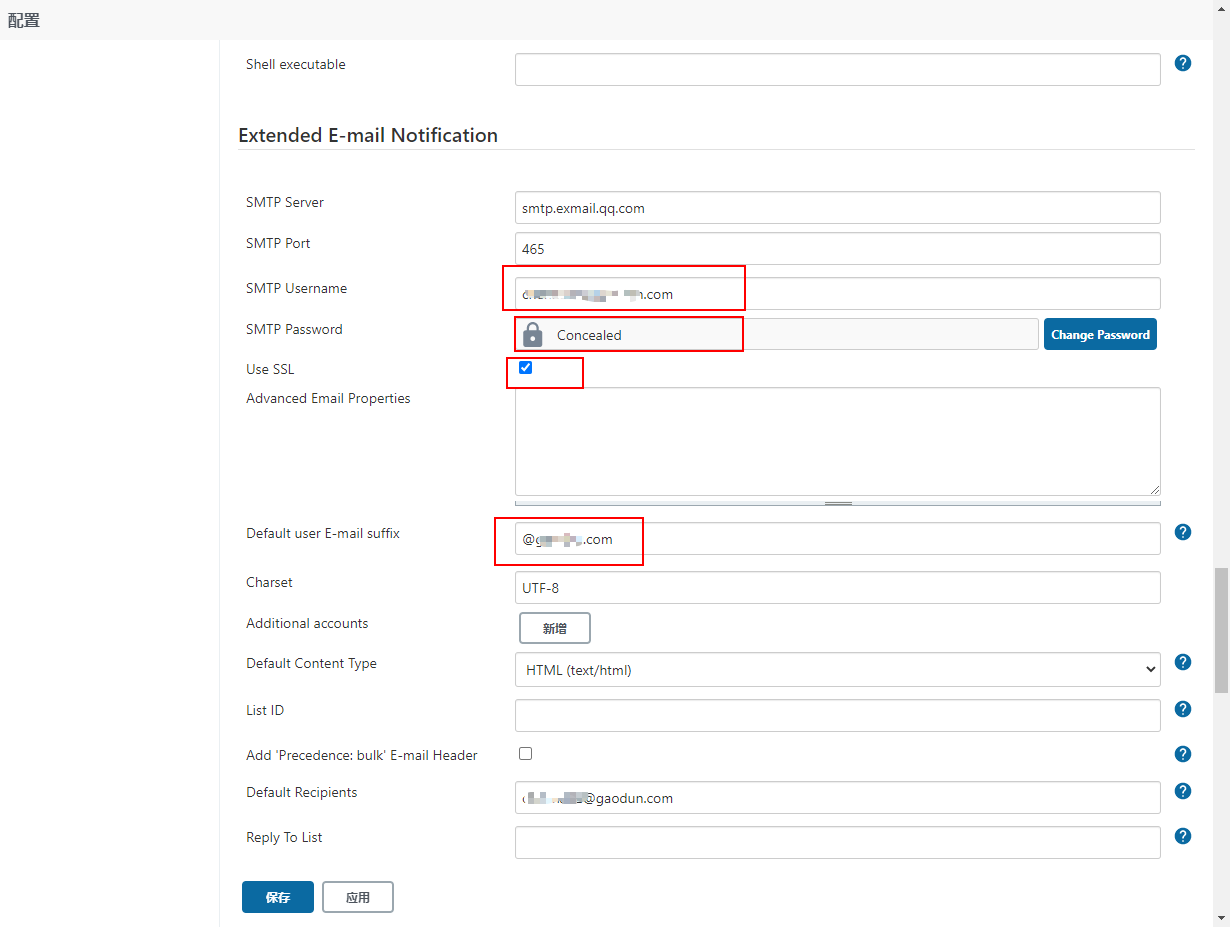The image size is (1230, 927).
Task: Open help for Default Content Type
Action: tap(1183, 662)
